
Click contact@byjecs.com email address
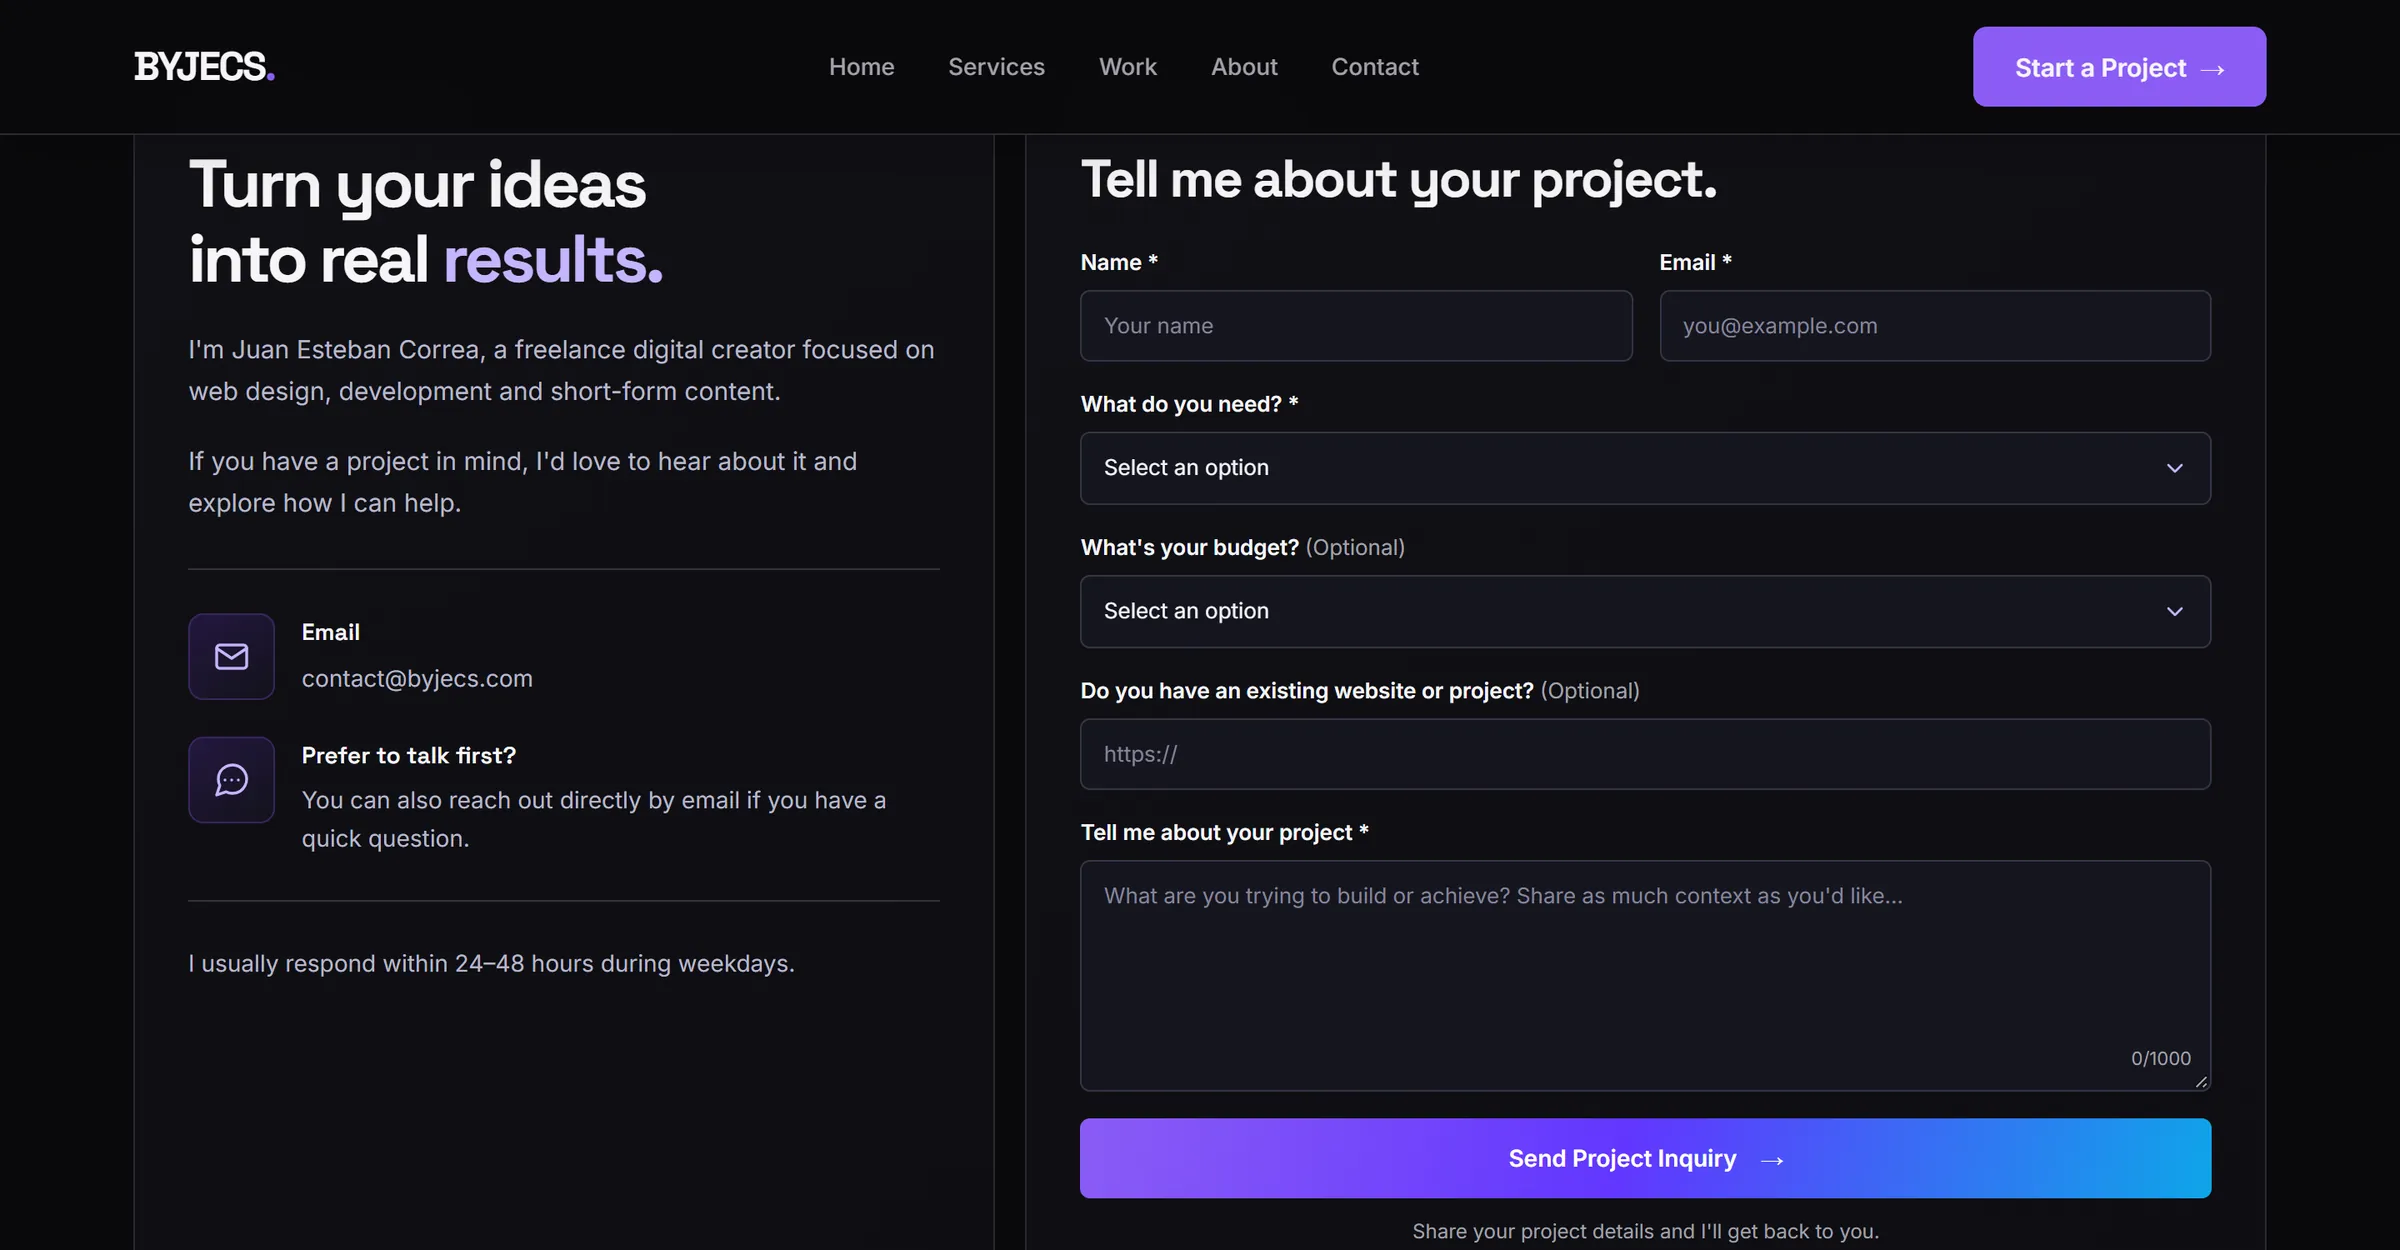tap(417, 678)
